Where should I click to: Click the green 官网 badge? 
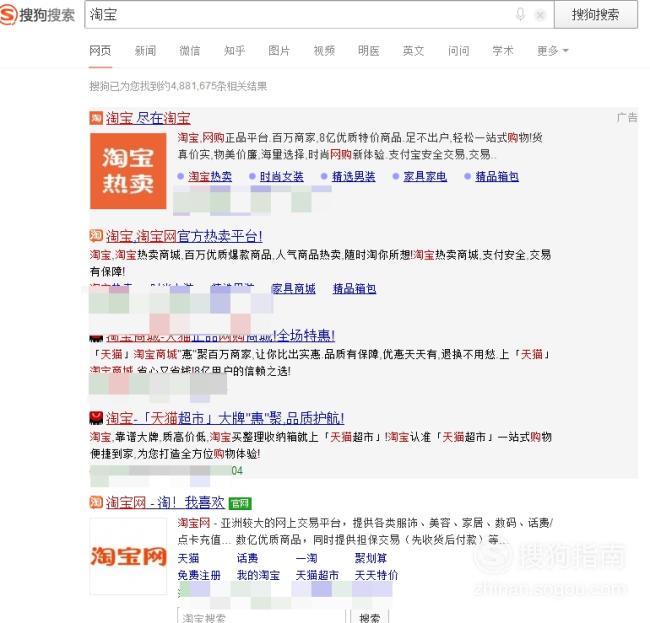(x=240, y=504)
